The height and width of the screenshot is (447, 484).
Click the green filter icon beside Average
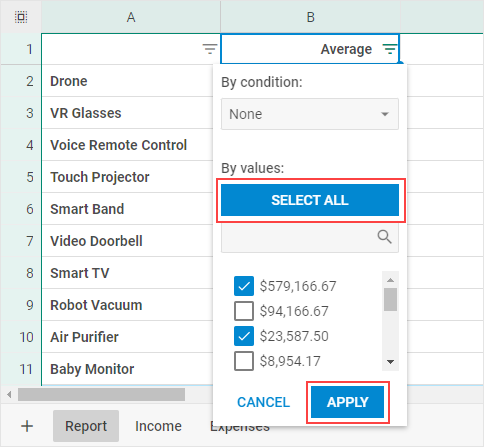tap(389, 49)
